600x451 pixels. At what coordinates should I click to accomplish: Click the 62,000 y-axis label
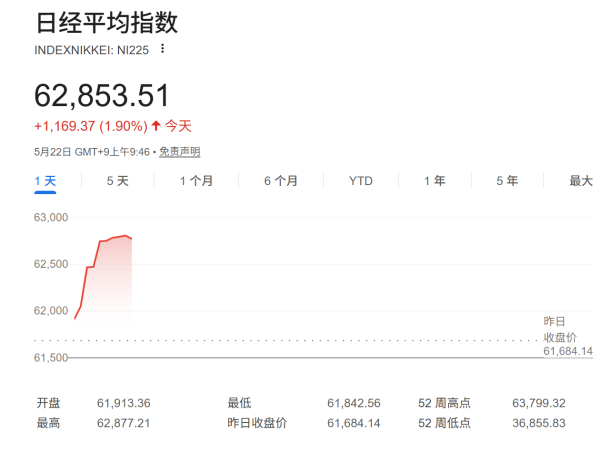pyautogui.click(x=51, y=311)
